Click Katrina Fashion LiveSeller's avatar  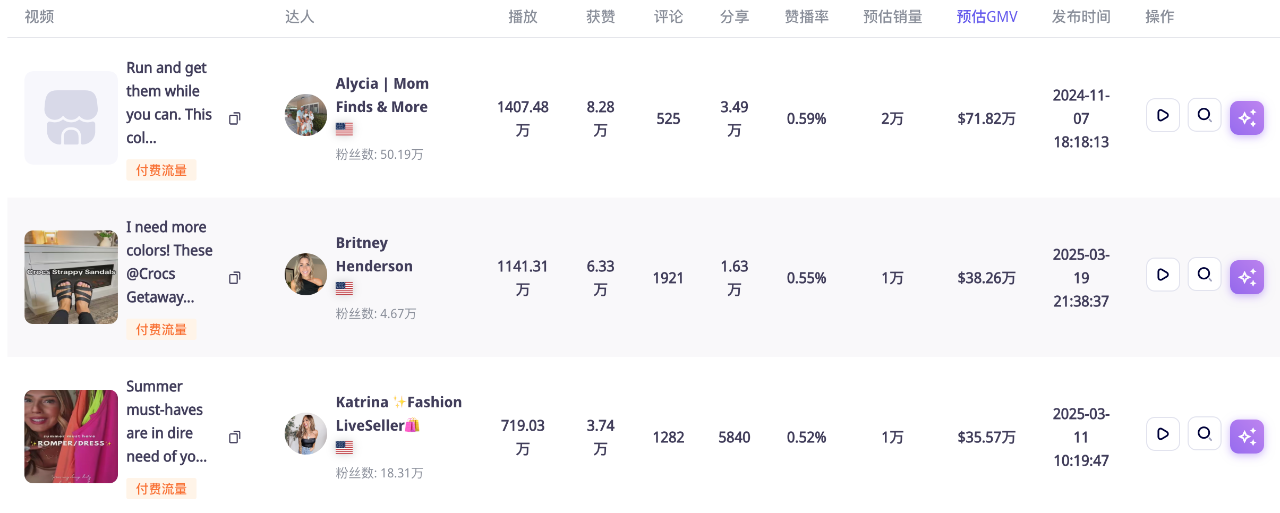point(305,434)
